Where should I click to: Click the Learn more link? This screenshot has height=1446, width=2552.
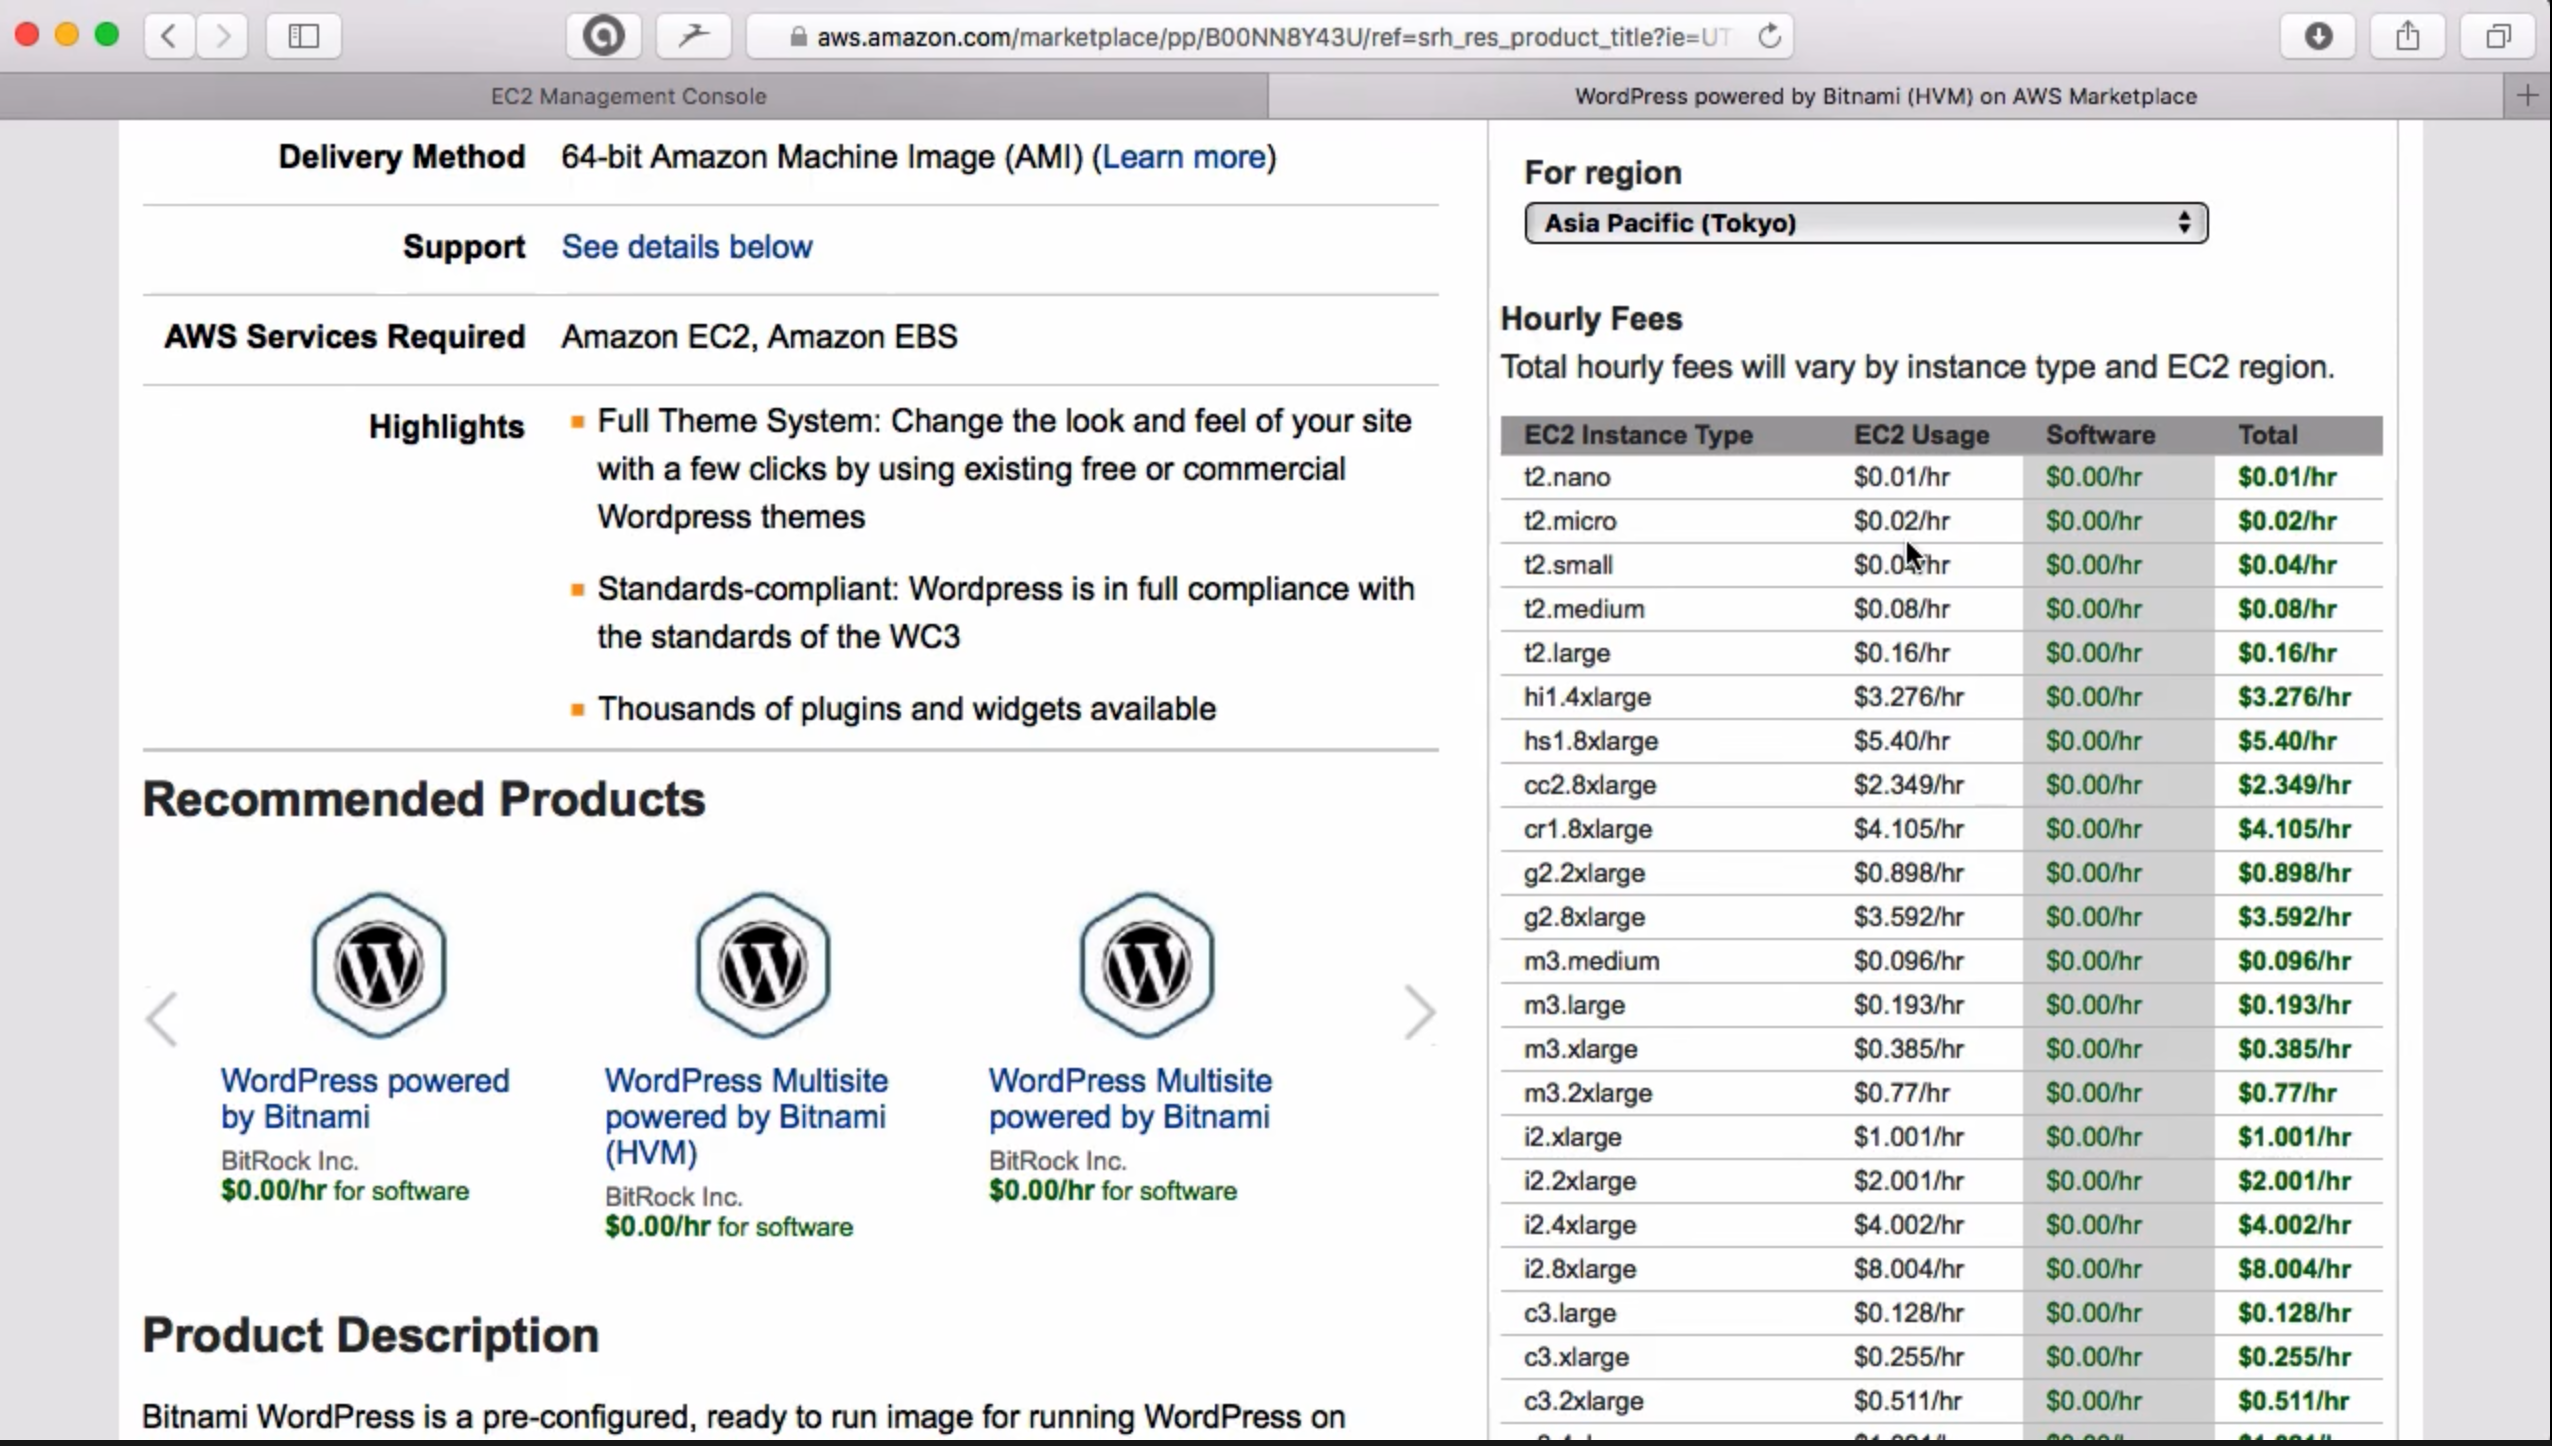[1184, 157]
